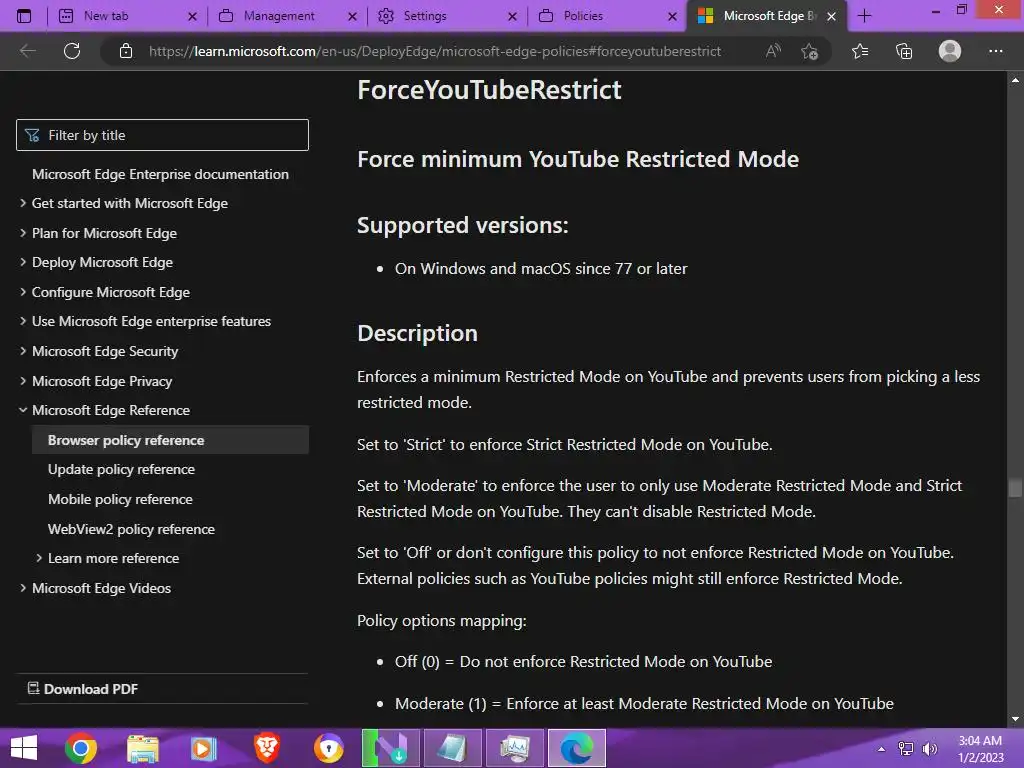Click the Supported versions heading
Viewport: 1024px width, 768px height.
point(462,225)
